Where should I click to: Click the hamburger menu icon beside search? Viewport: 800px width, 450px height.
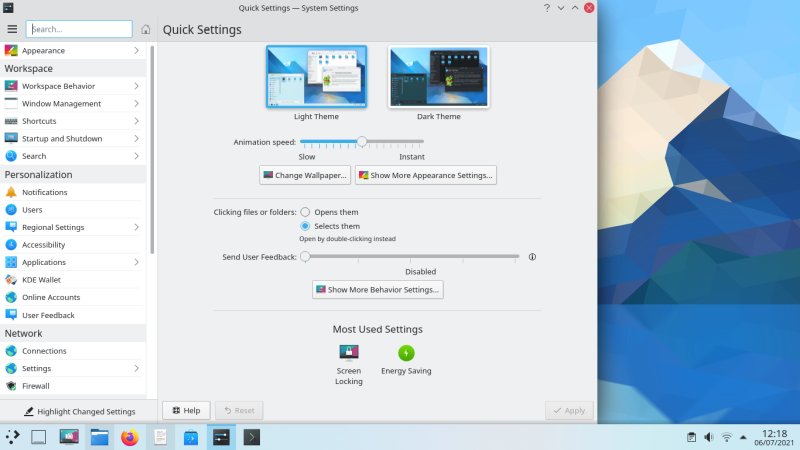(x=12, y=29)
